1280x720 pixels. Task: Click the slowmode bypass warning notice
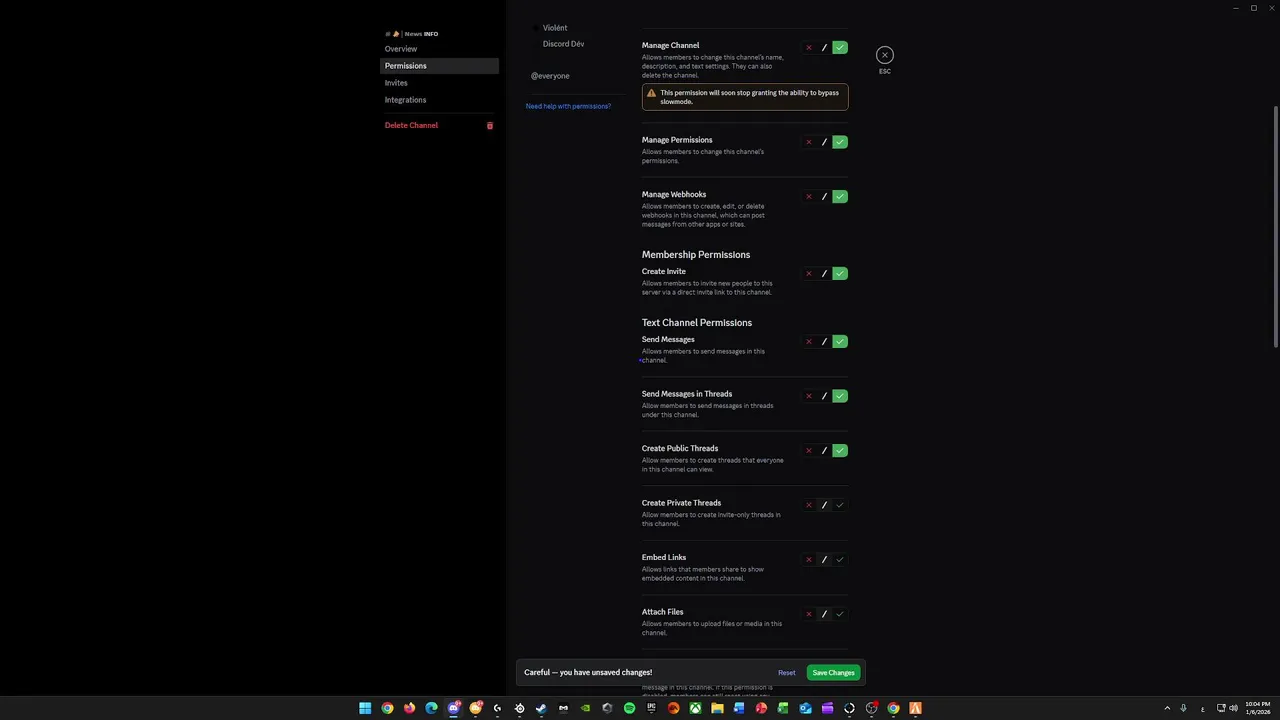pyautogui.click(x=745, y=97)
